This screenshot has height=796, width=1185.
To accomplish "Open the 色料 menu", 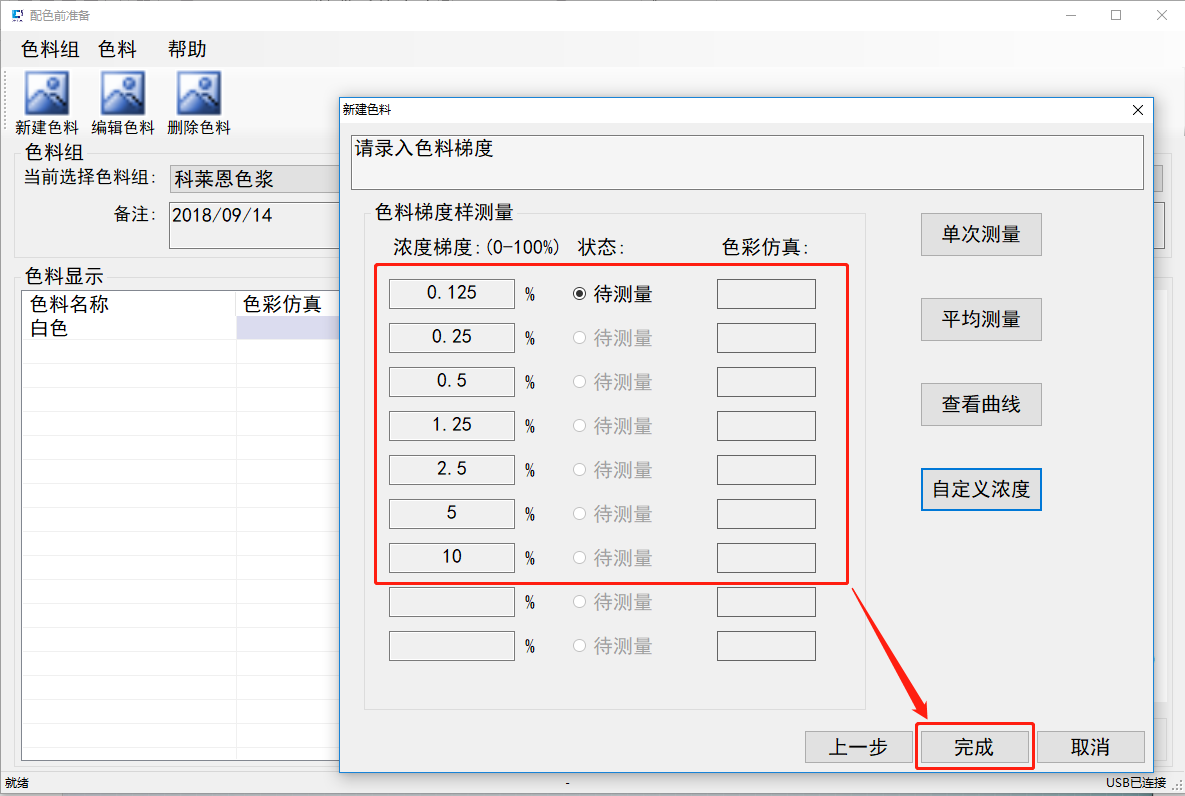I will [117, 49].
